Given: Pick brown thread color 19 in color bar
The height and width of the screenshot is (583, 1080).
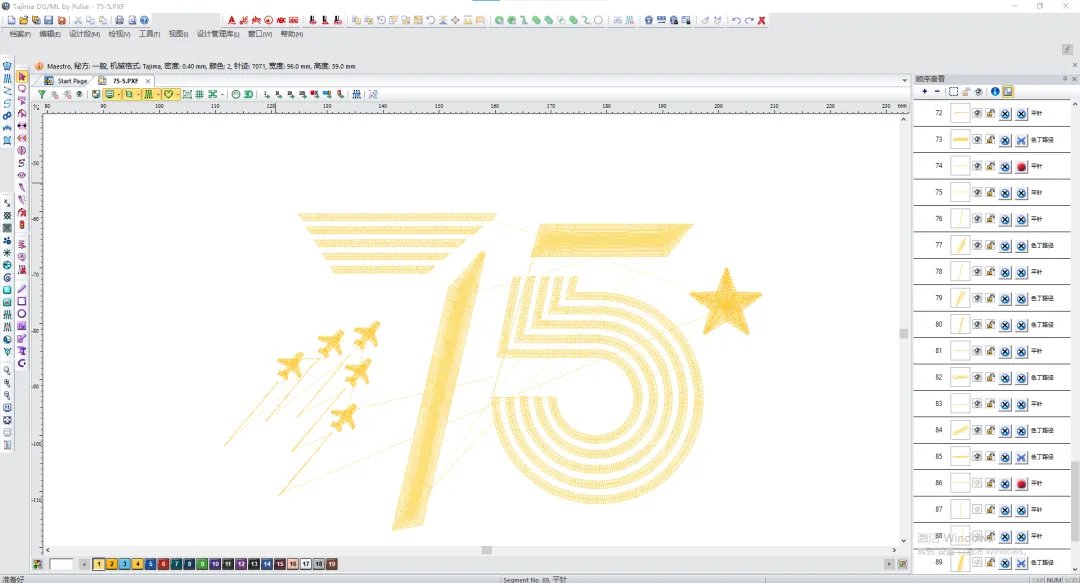Looking at the screenshot, I should [x=331, y=564].
